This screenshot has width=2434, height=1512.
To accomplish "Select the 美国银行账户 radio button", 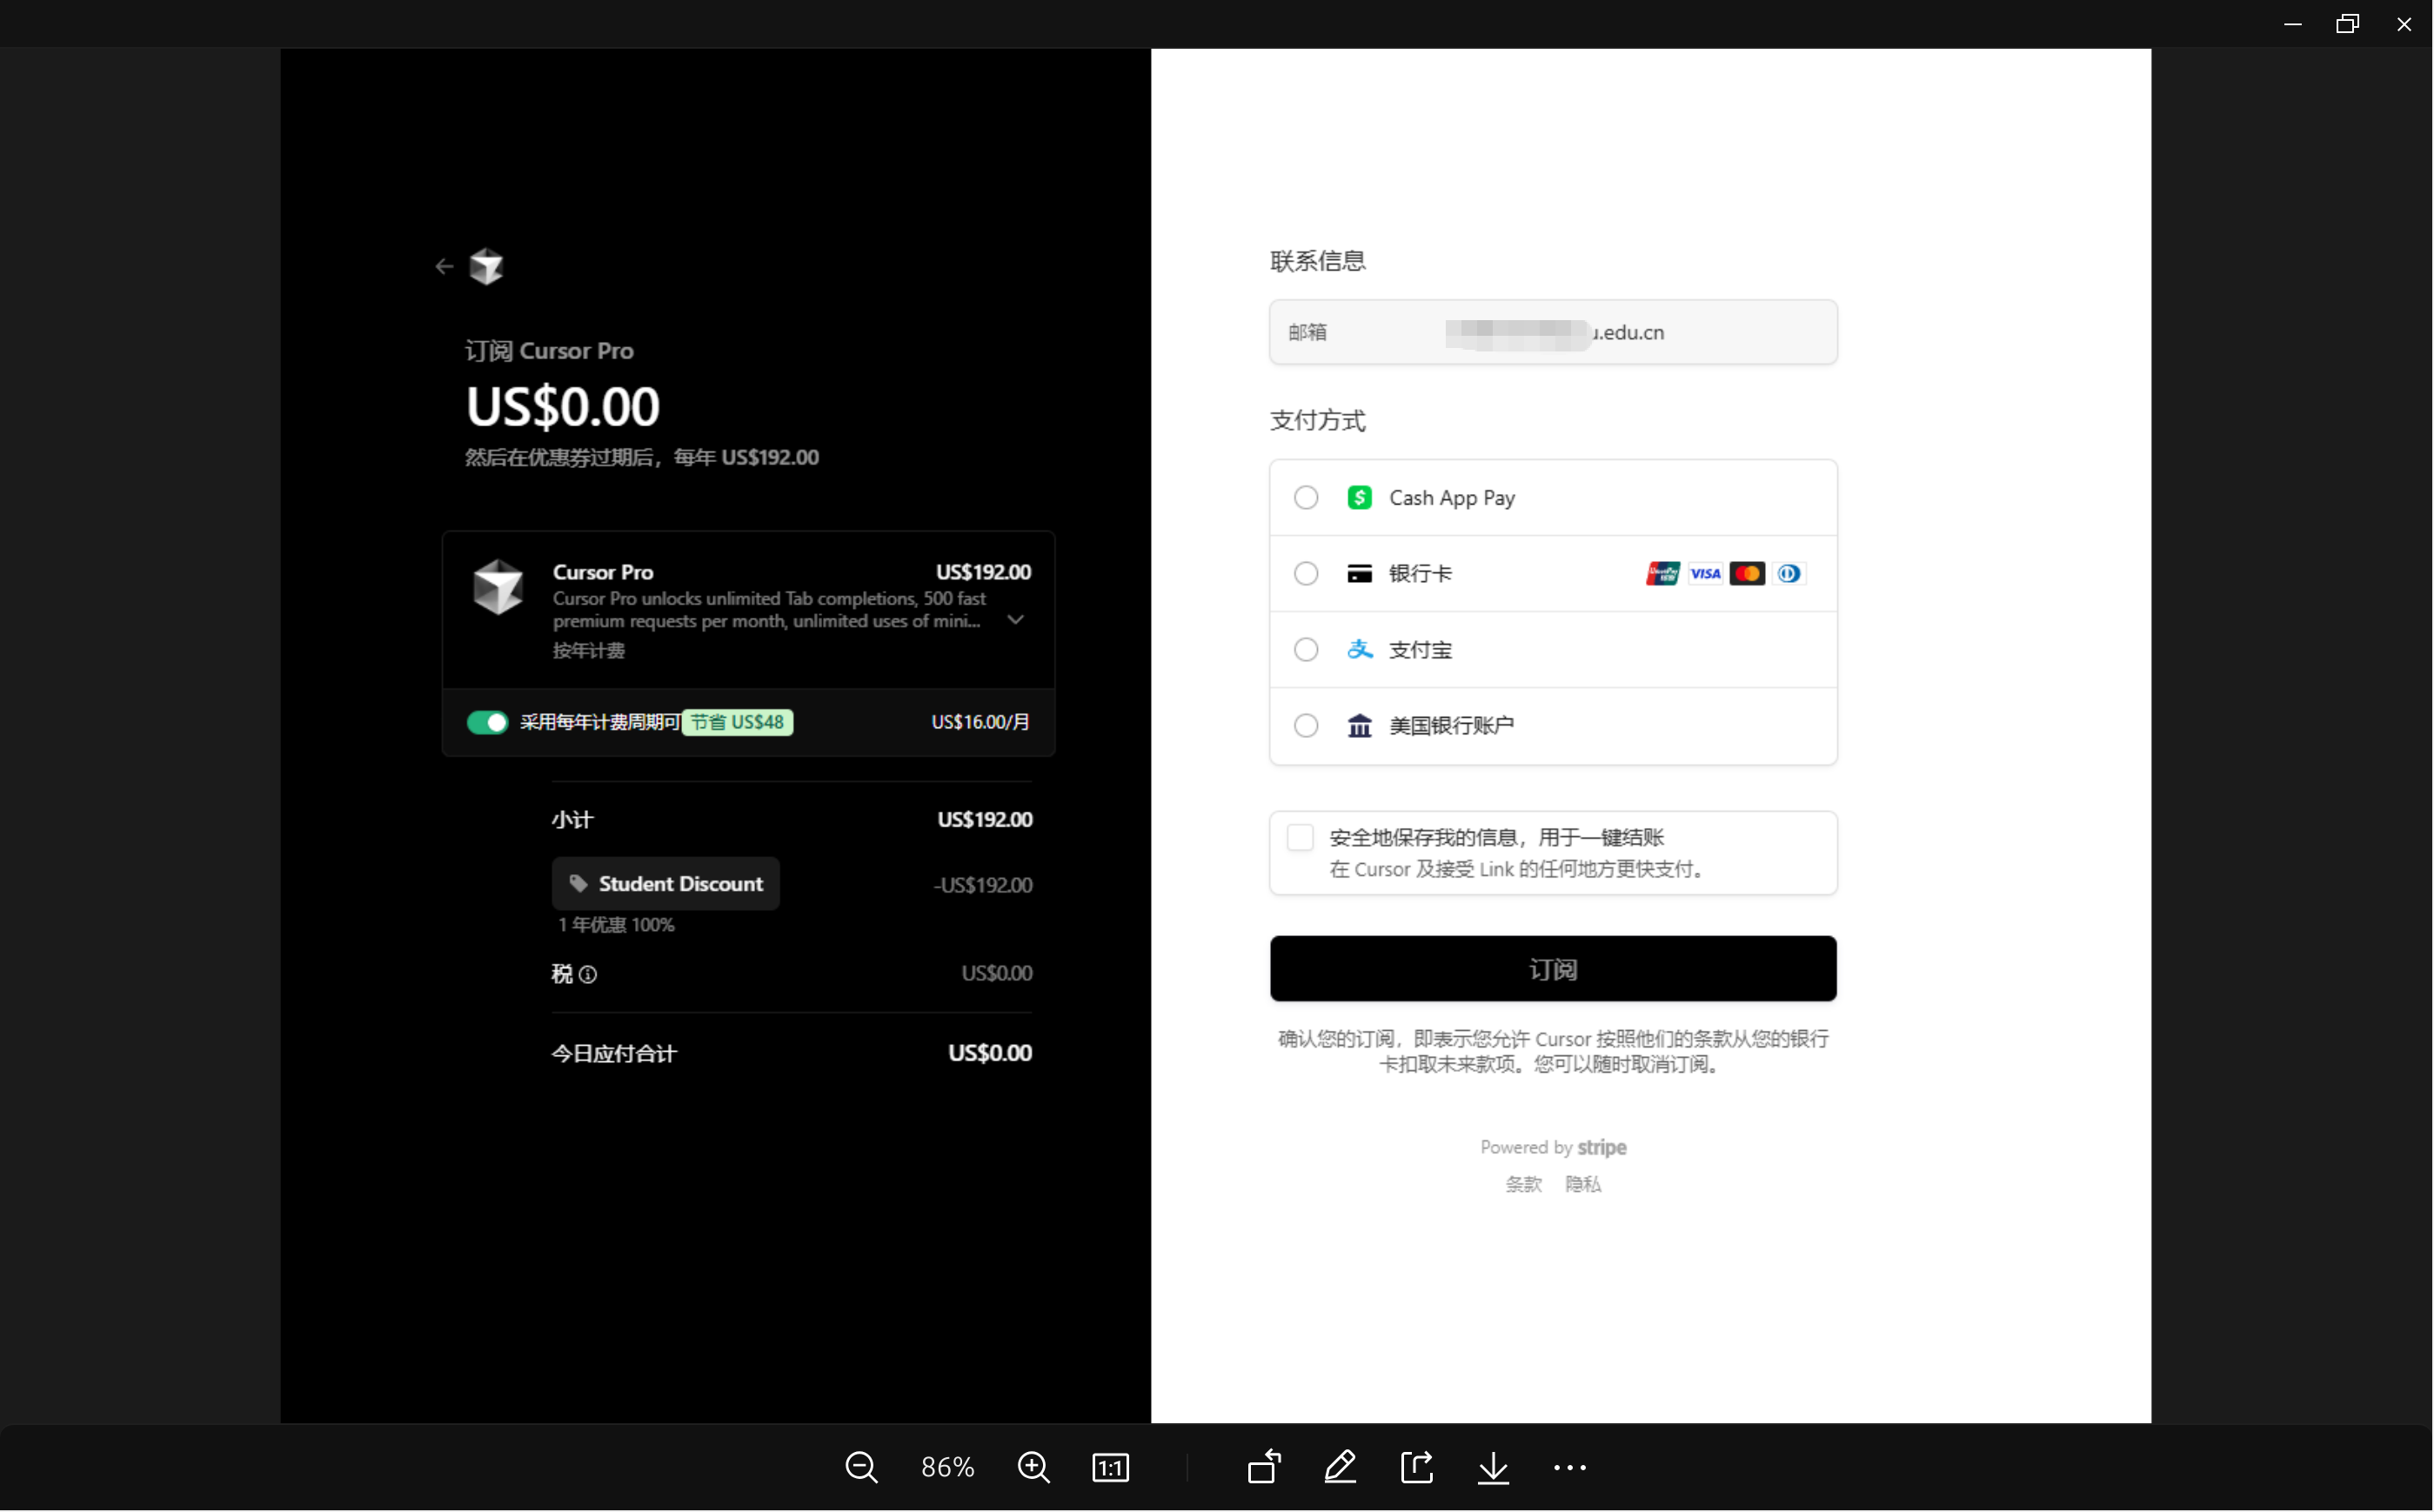I will [x=1306, y=726].
